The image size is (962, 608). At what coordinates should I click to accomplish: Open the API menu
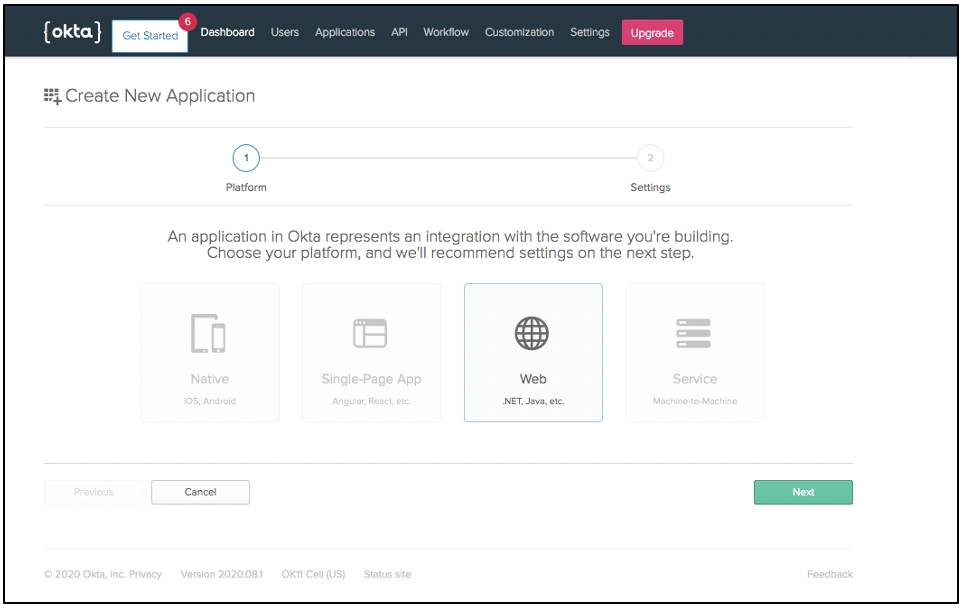pyautogui.click(x=399, y=32)
